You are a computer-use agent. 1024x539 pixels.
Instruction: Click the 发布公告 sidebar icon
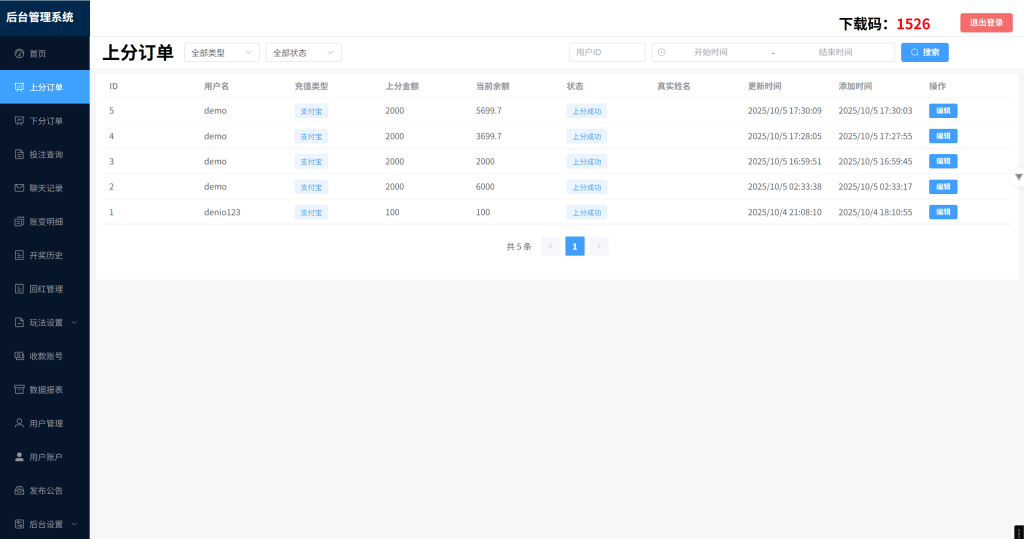click(x=19, y=490)
